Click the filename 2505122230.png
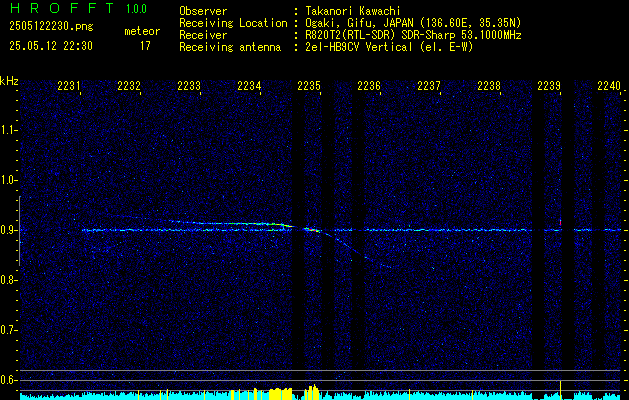629x400 pixels. coord(51,27)
